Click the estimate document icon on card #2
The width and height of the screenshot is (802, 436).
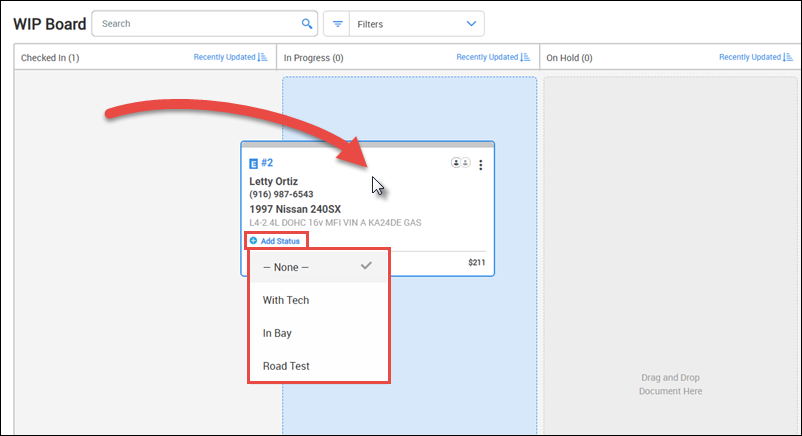[253, 164]
